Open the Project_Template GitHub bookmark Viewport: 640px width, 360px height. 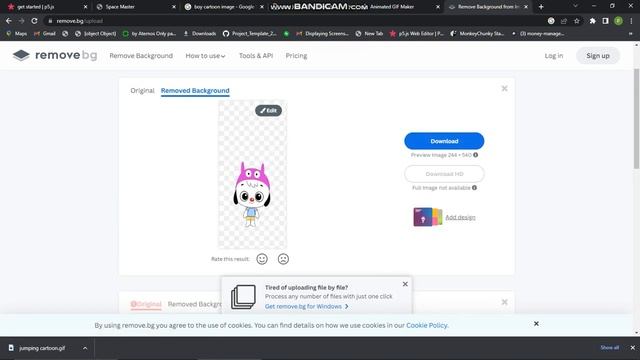(250, 33)
